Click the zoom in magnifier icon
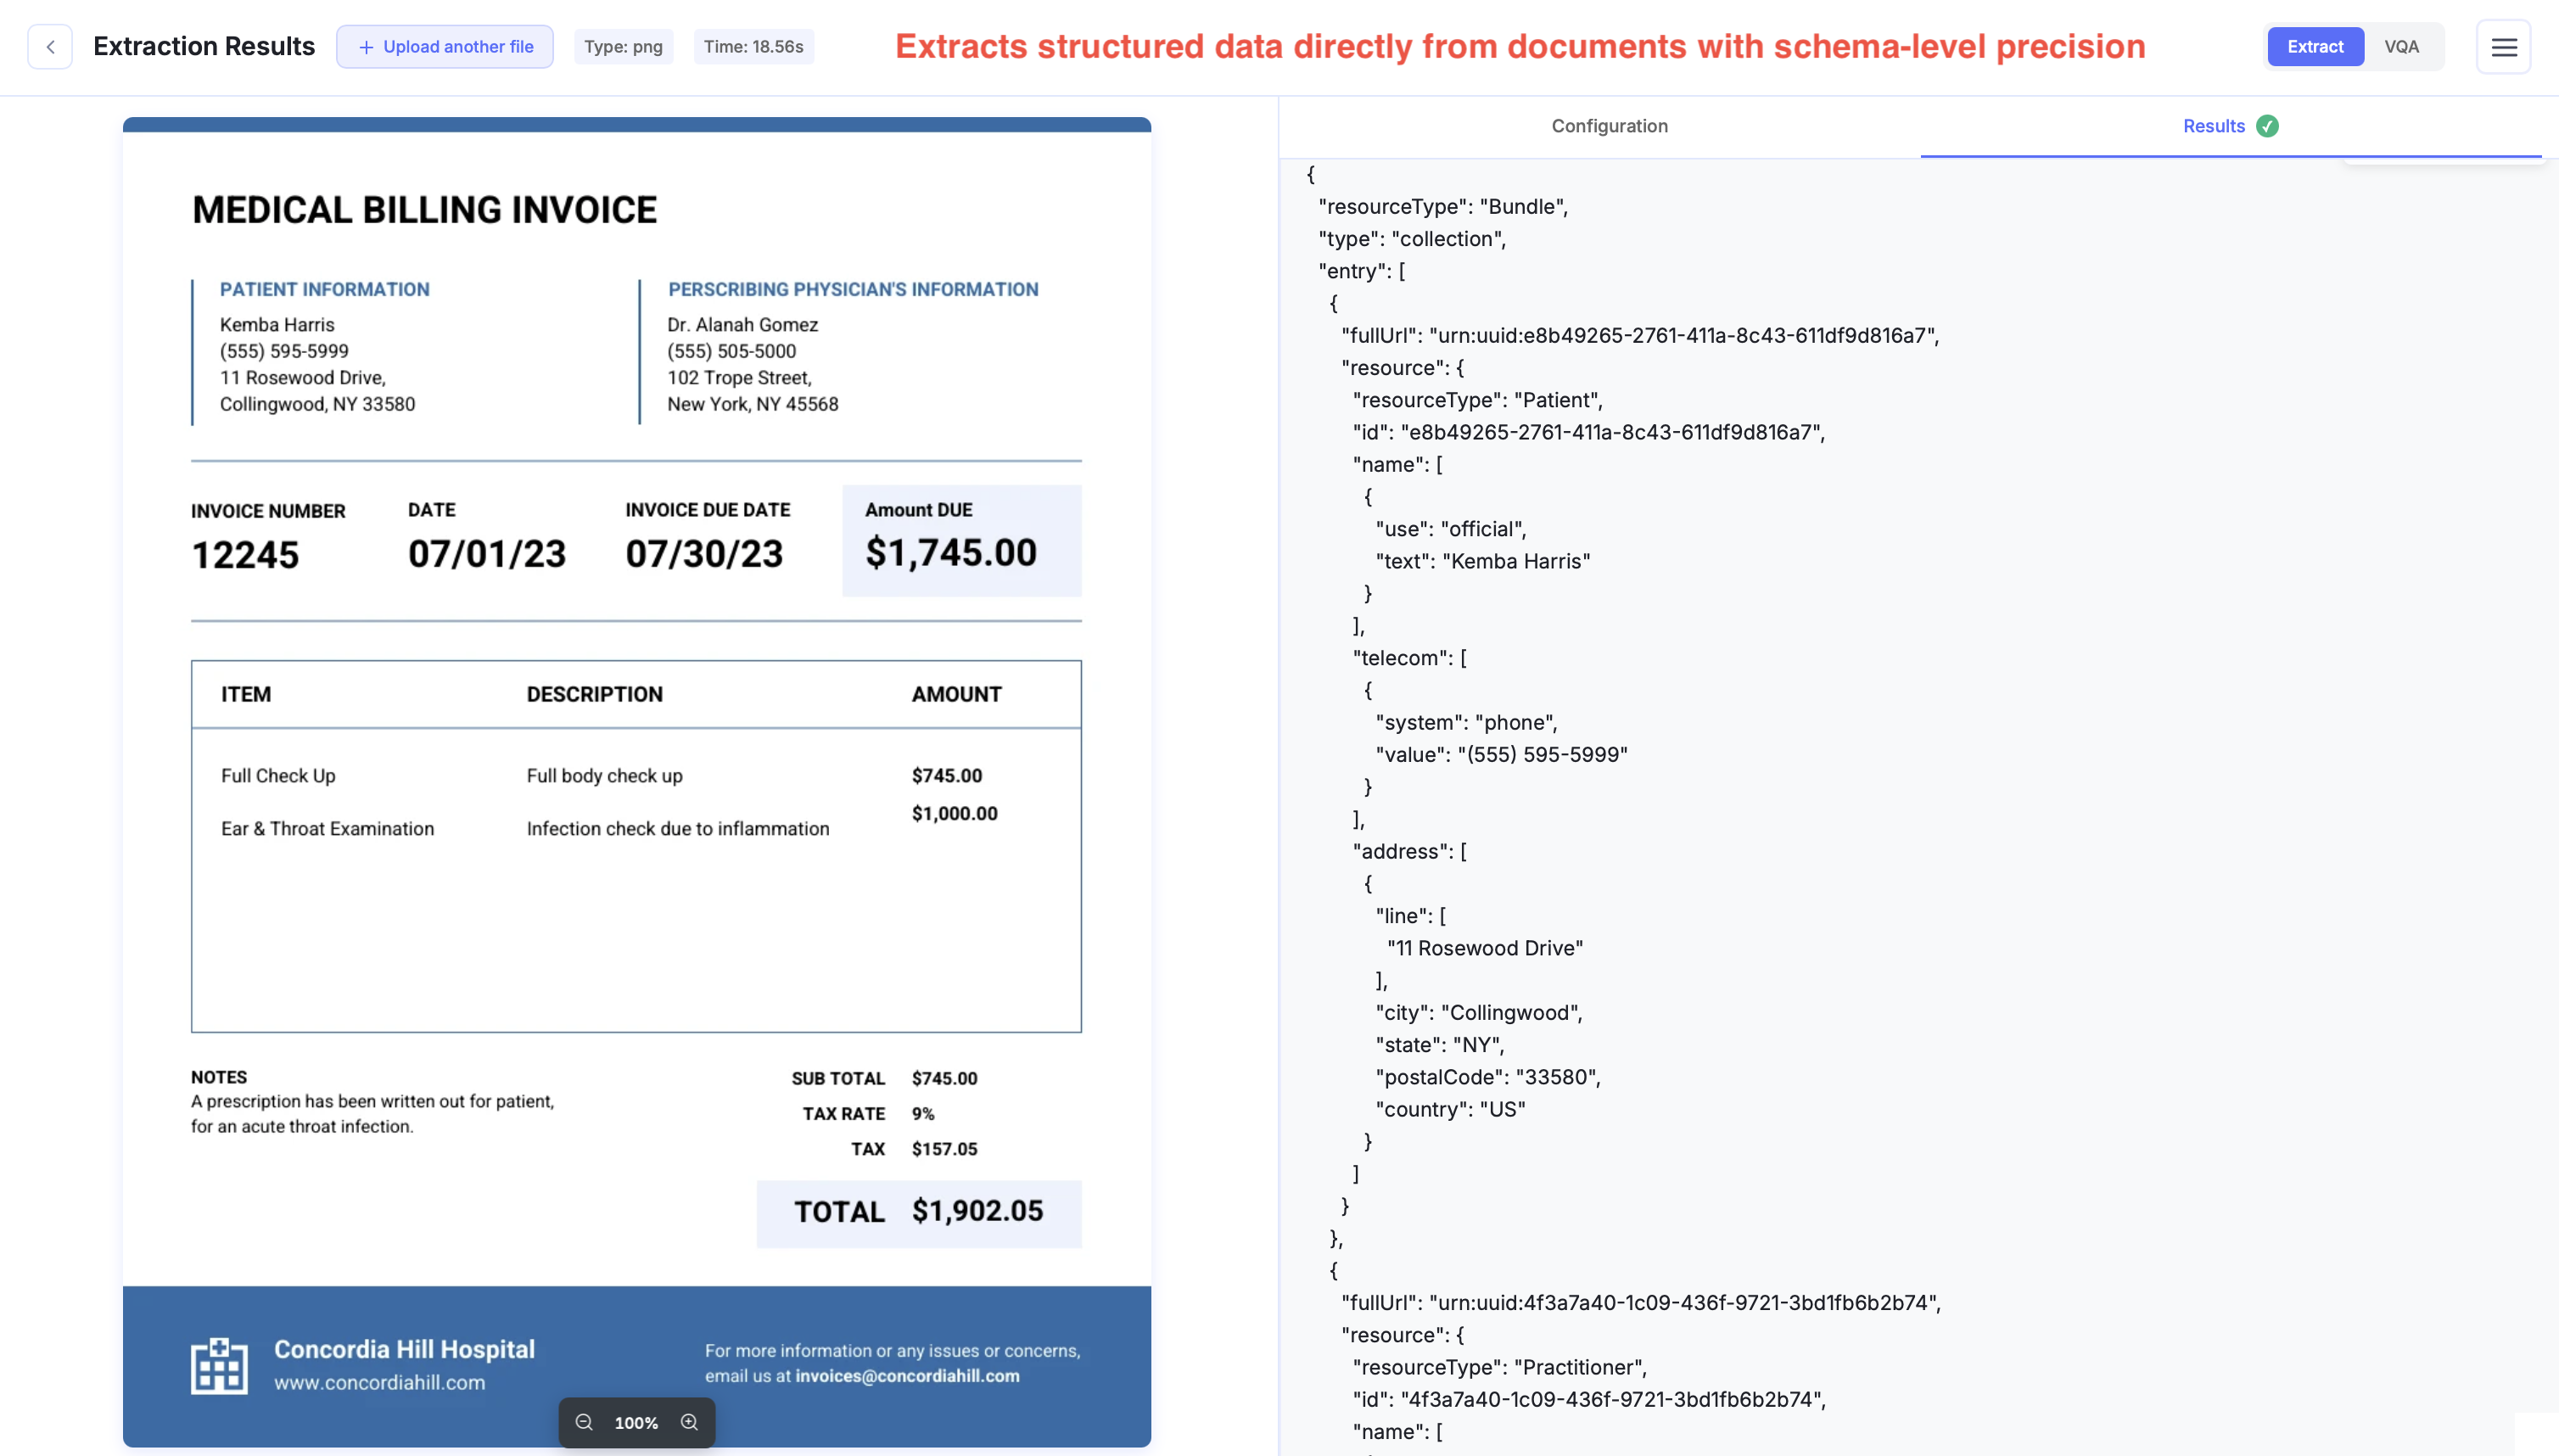 coord(689,1422)
